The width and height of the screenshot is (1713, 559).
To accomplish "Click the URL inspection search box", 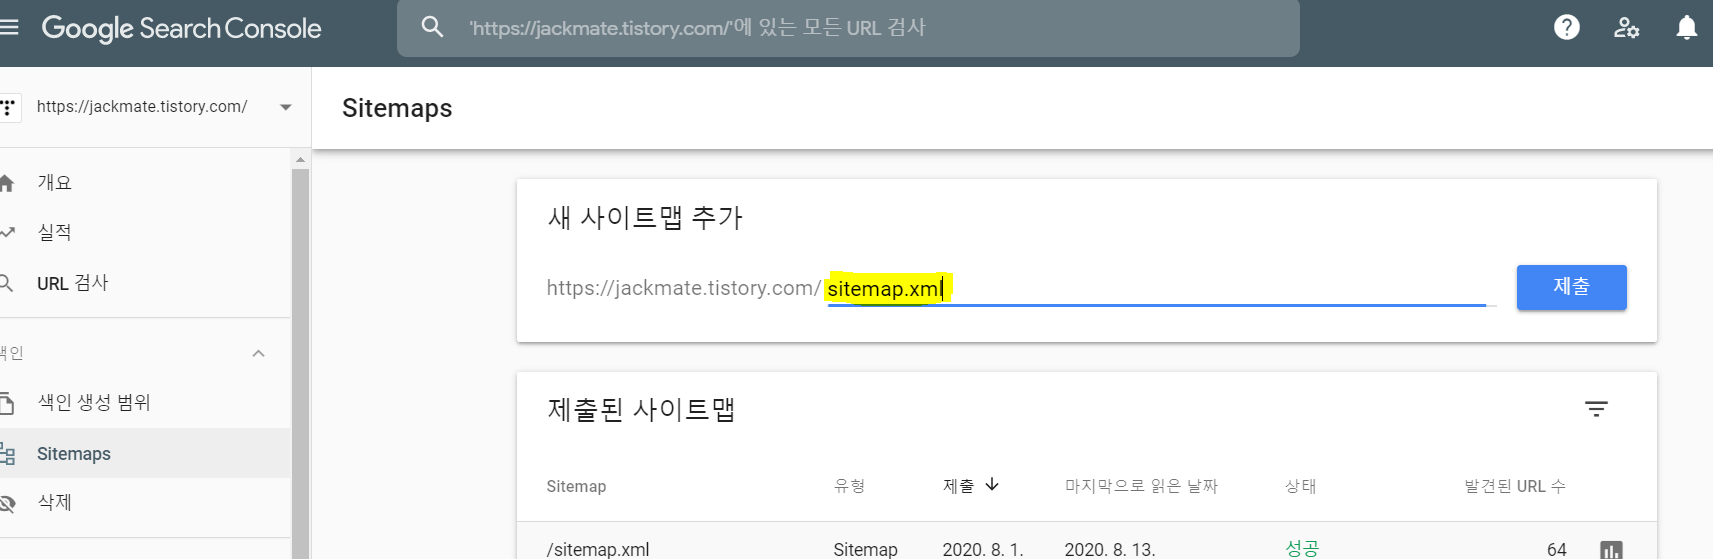I will pos(848,28).
